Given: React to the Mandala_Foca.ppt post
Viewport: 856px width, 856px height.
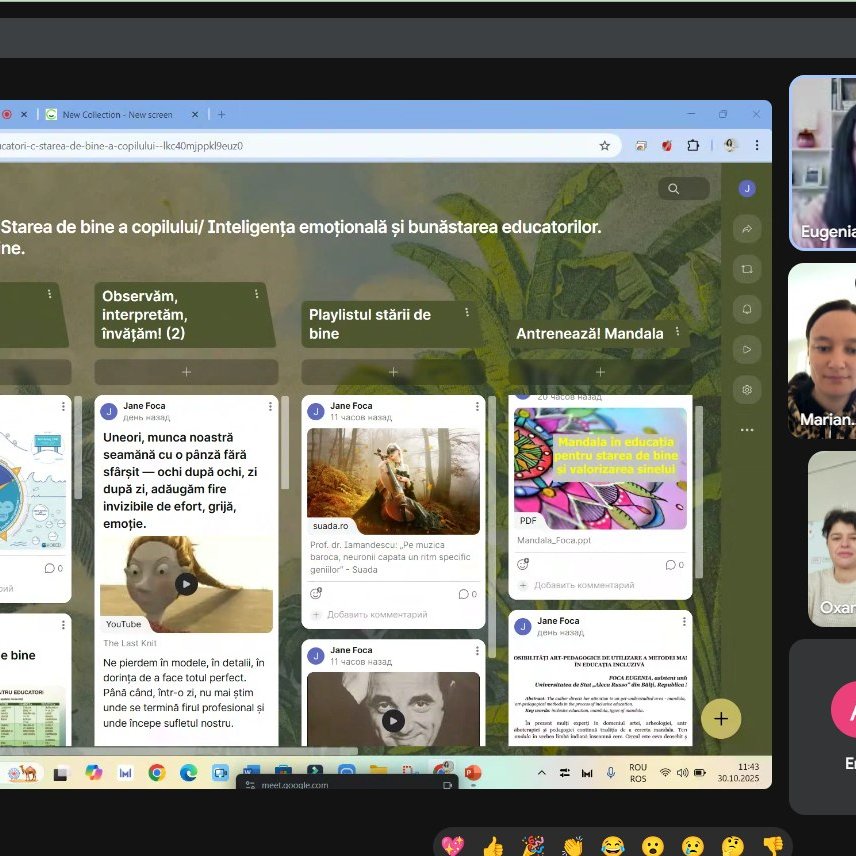Looking at the screenshot, I should point(522,565).
